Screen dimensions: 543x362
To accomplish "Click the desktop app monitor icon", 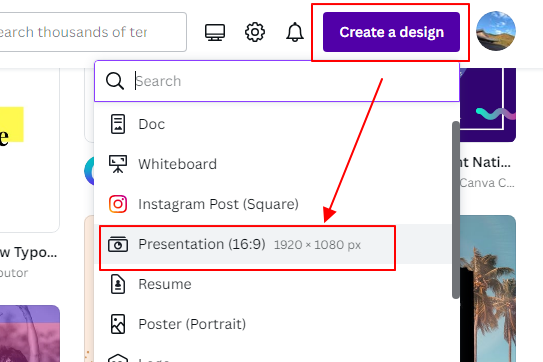I will (x=215, y=32).
